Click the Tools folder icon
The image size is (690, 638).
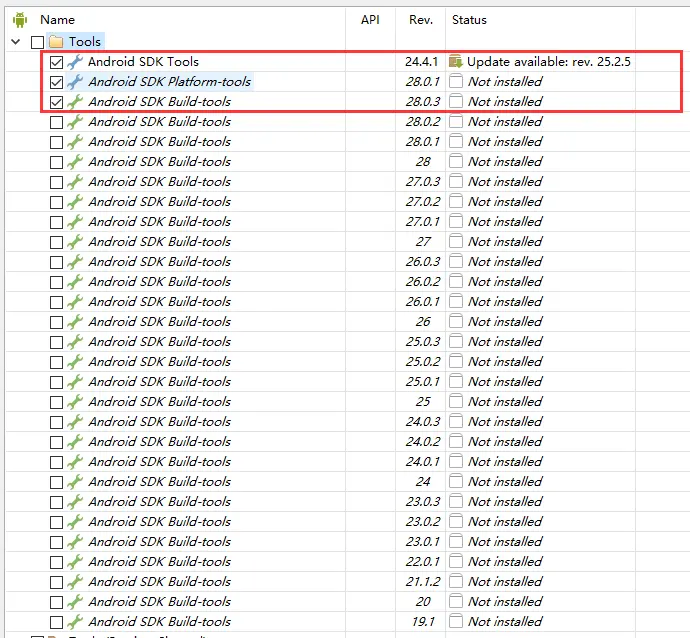pyautogui.click(x=56, y=41)
